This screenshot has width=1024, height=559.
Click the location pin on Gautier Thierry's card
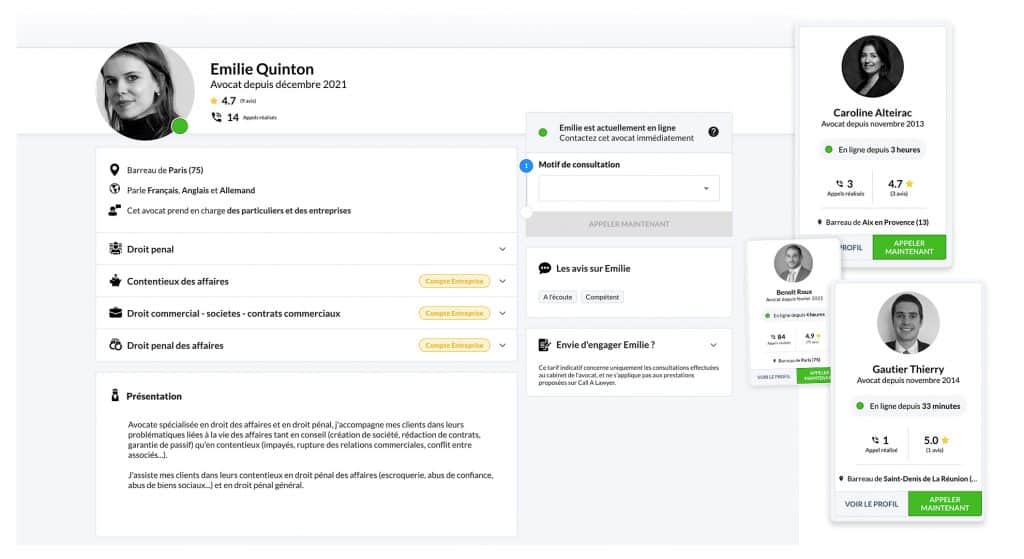841,479
